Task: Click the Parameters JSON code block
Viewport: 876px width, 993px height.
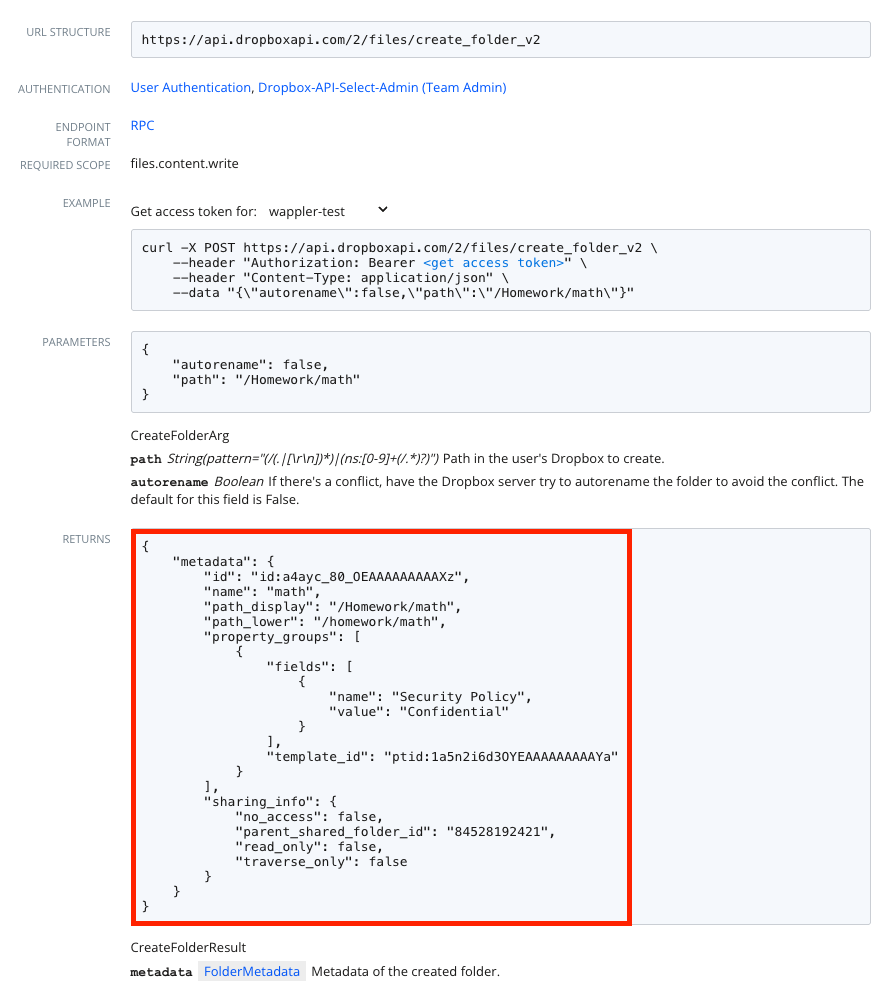Action: click(500, 372)
